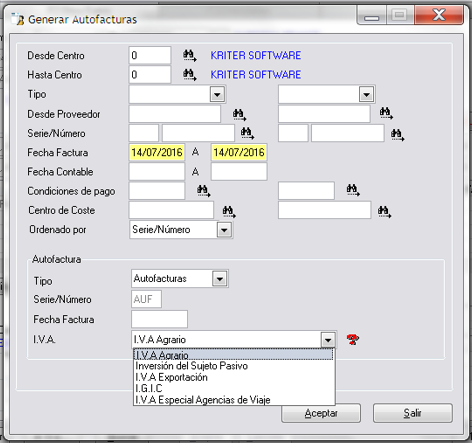Select I.V.A Especial Agencias de Viaje

pyautogui.click(x=203, y=400)
